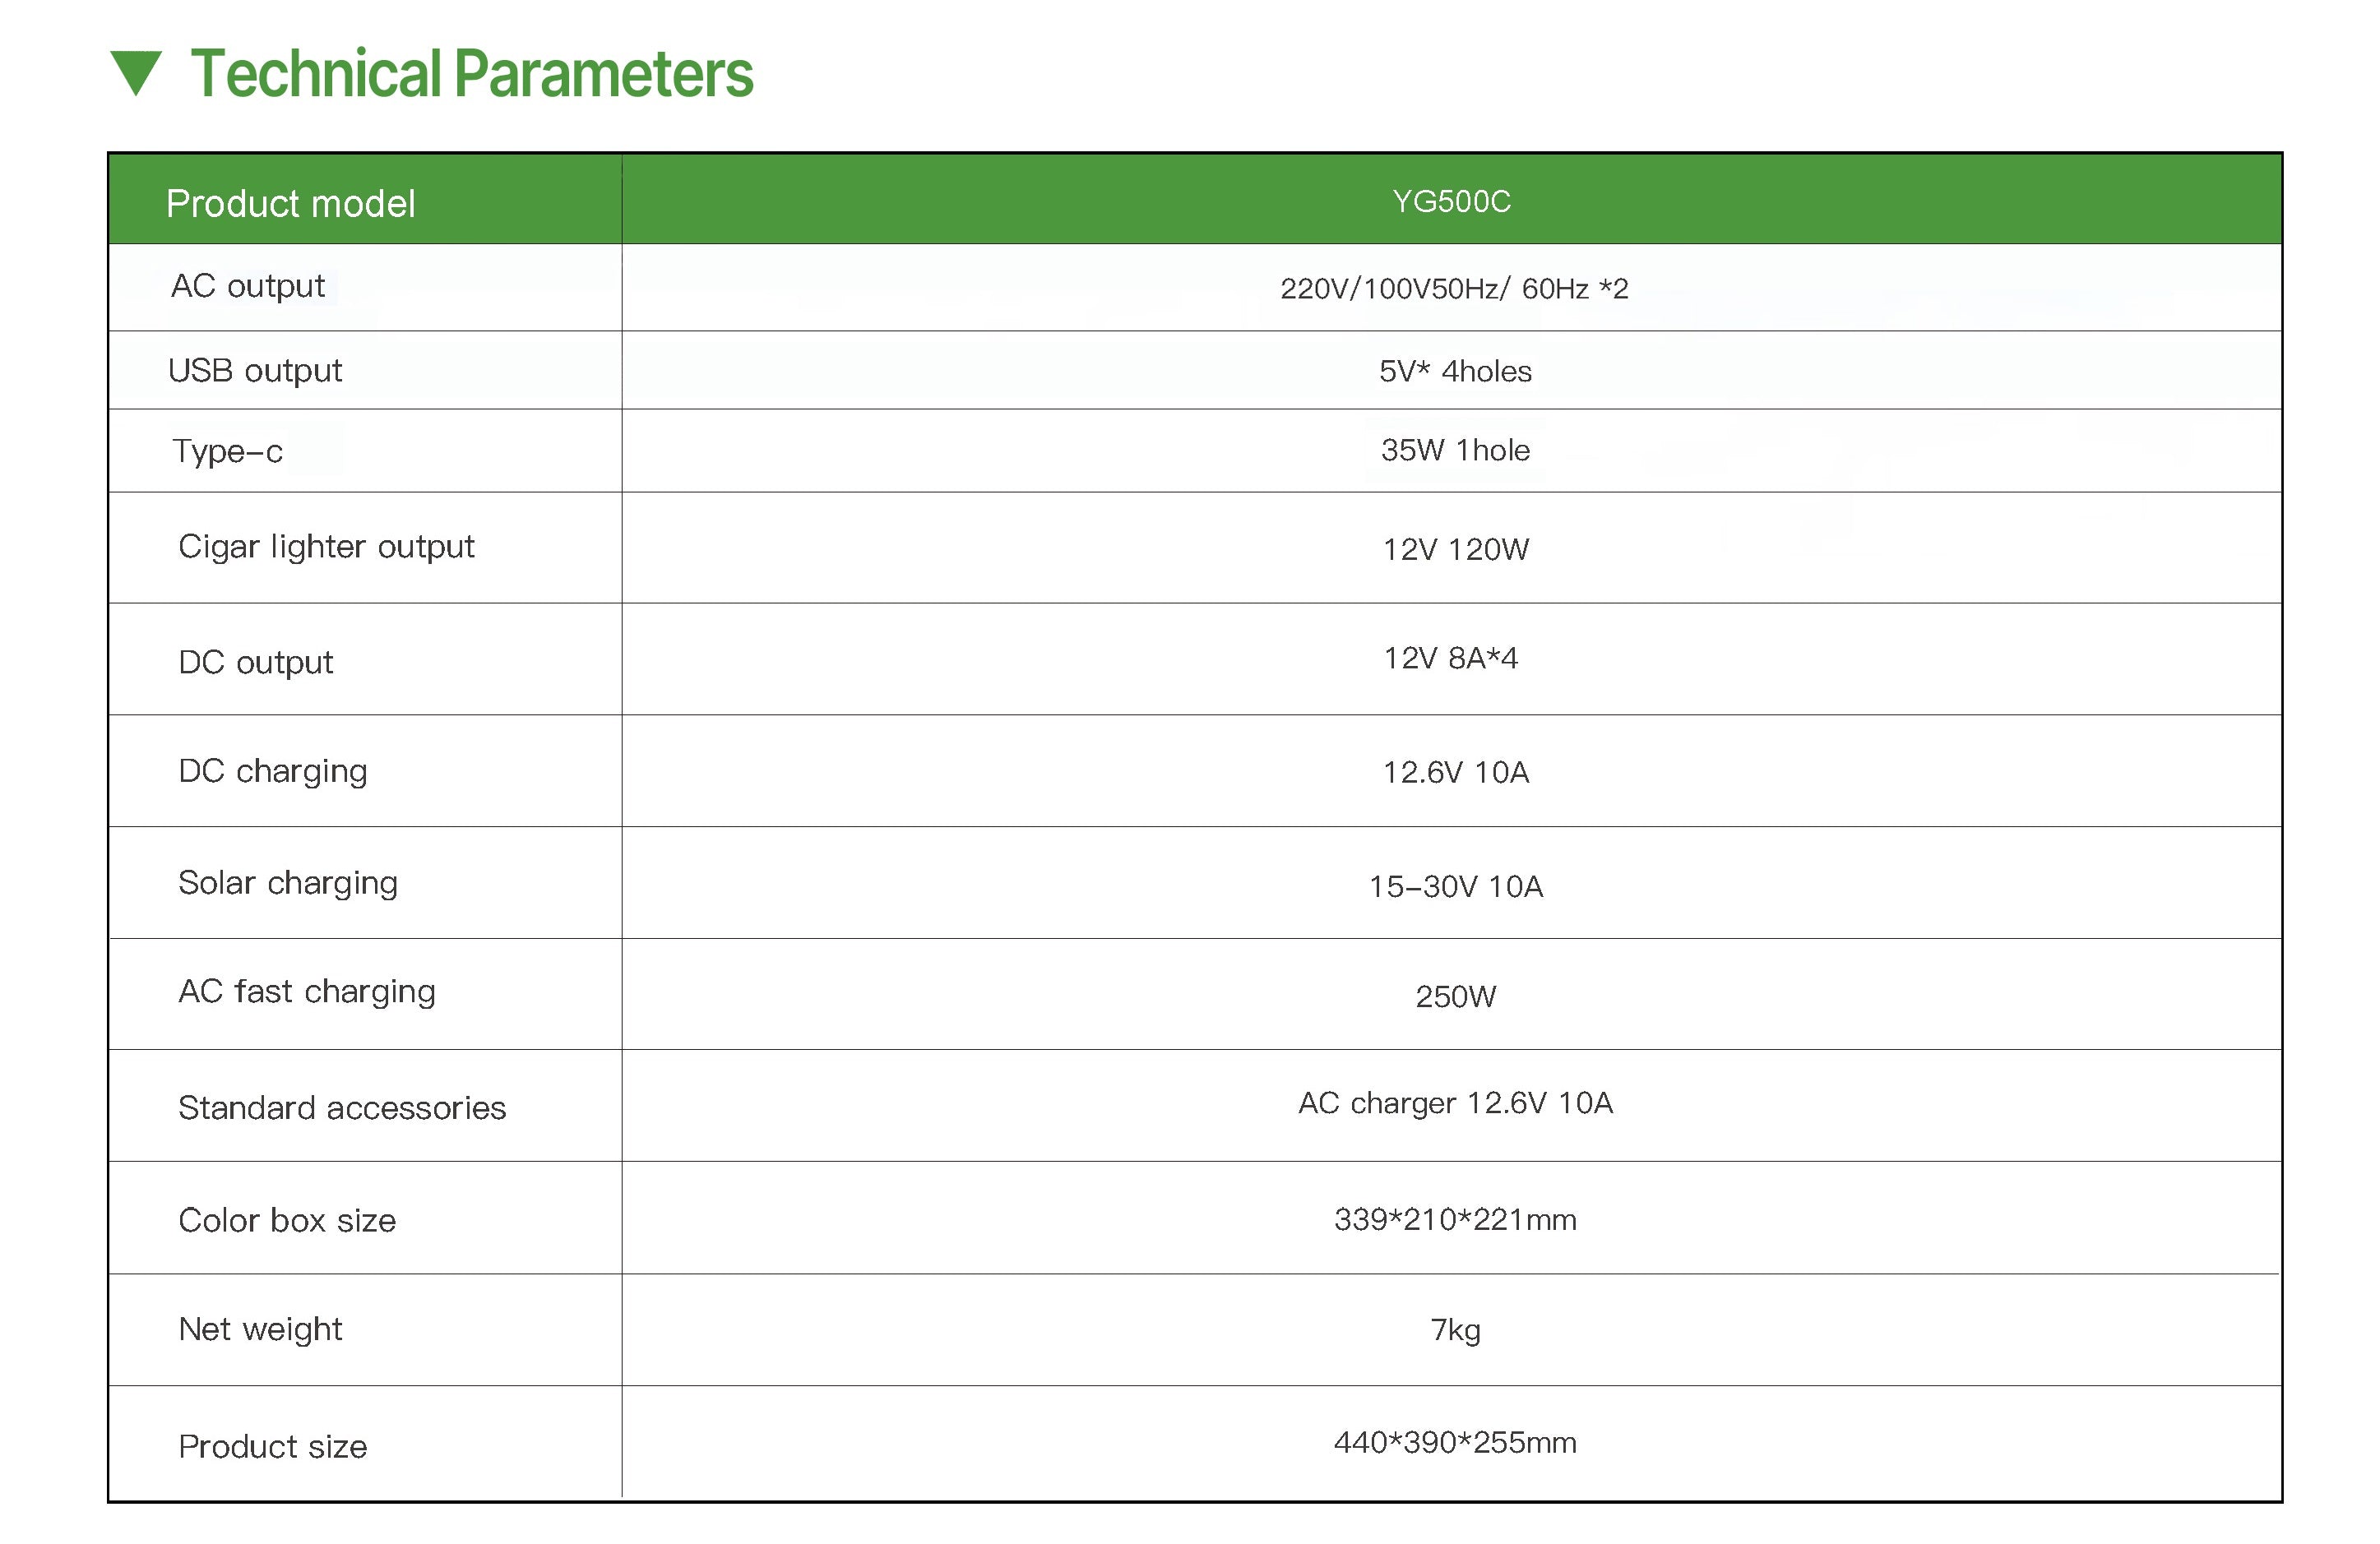
Task: Click the 15-30V 10A solar charging value
Action: [1455, 886]
